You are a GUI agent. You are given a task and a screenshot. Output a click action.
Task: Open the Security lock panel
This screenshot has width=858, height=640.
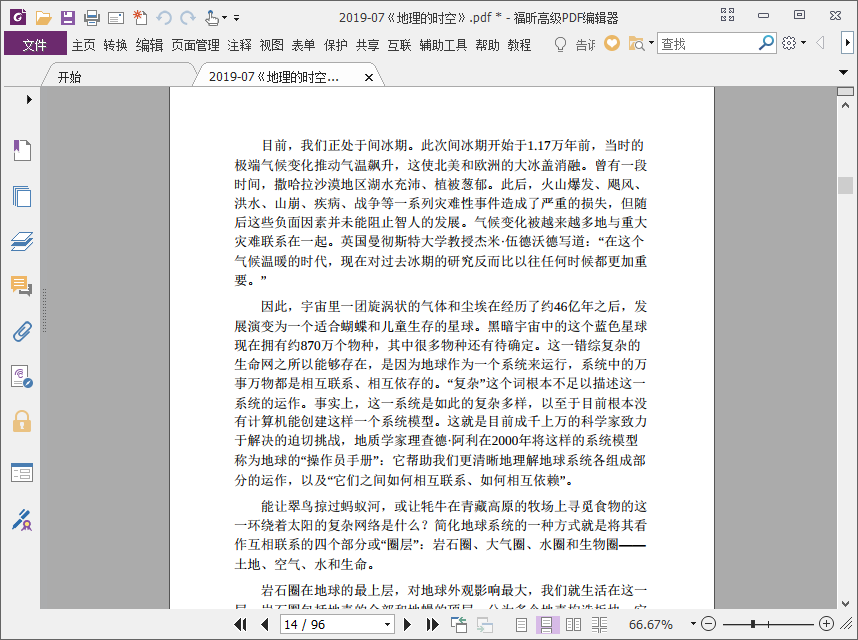pos(22,422)
